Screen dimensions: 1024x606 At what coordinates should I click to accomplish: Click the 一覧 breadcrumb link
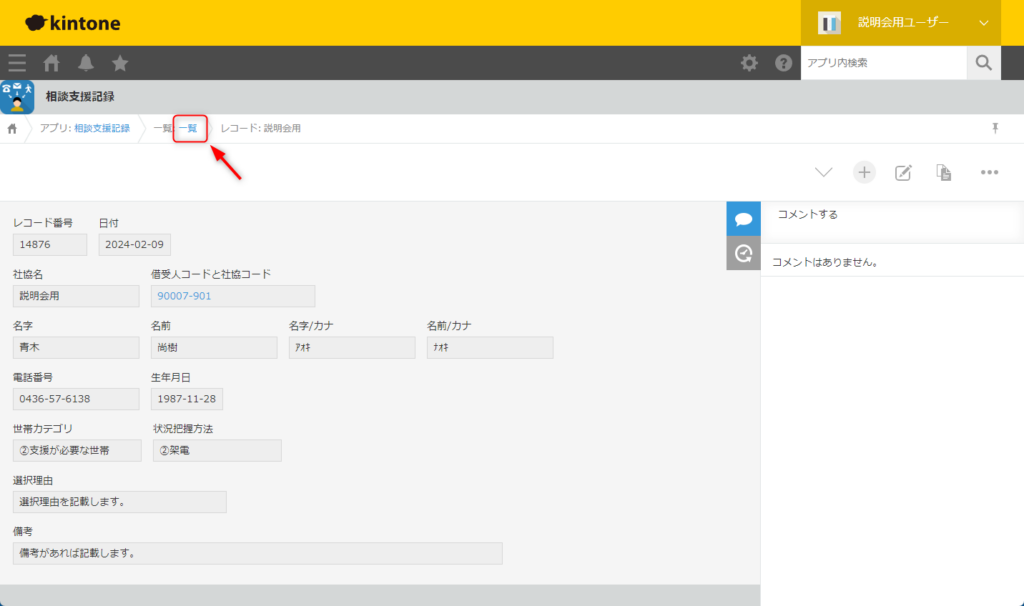click(x=189, y=129)
